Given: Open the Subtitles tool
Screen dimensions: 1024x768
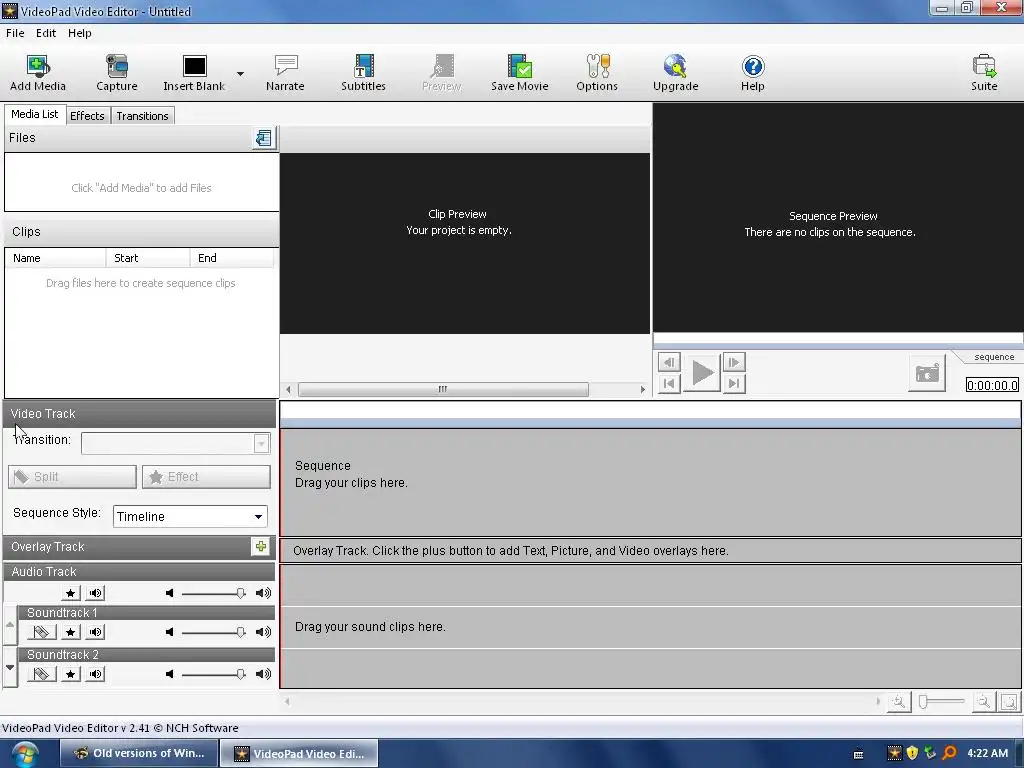Looking at the screenshot, I should (x=363, y=72).
